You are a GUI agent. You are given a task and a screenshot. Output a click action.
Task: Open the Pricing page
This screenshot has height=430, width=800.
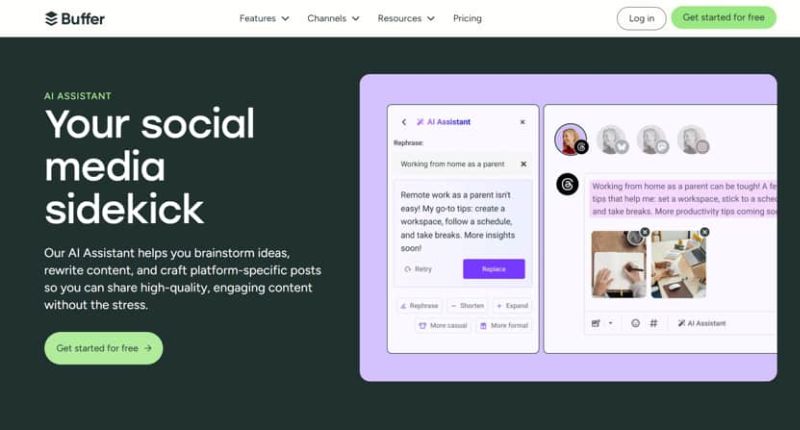coord(467,18)
